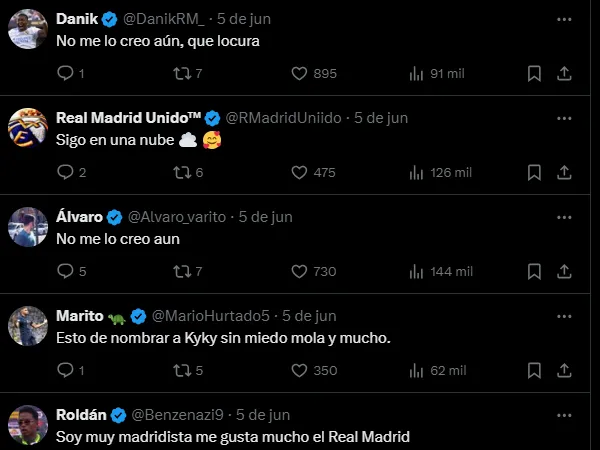Reply to Real Madrid Unido tweet

click(66, 172)
